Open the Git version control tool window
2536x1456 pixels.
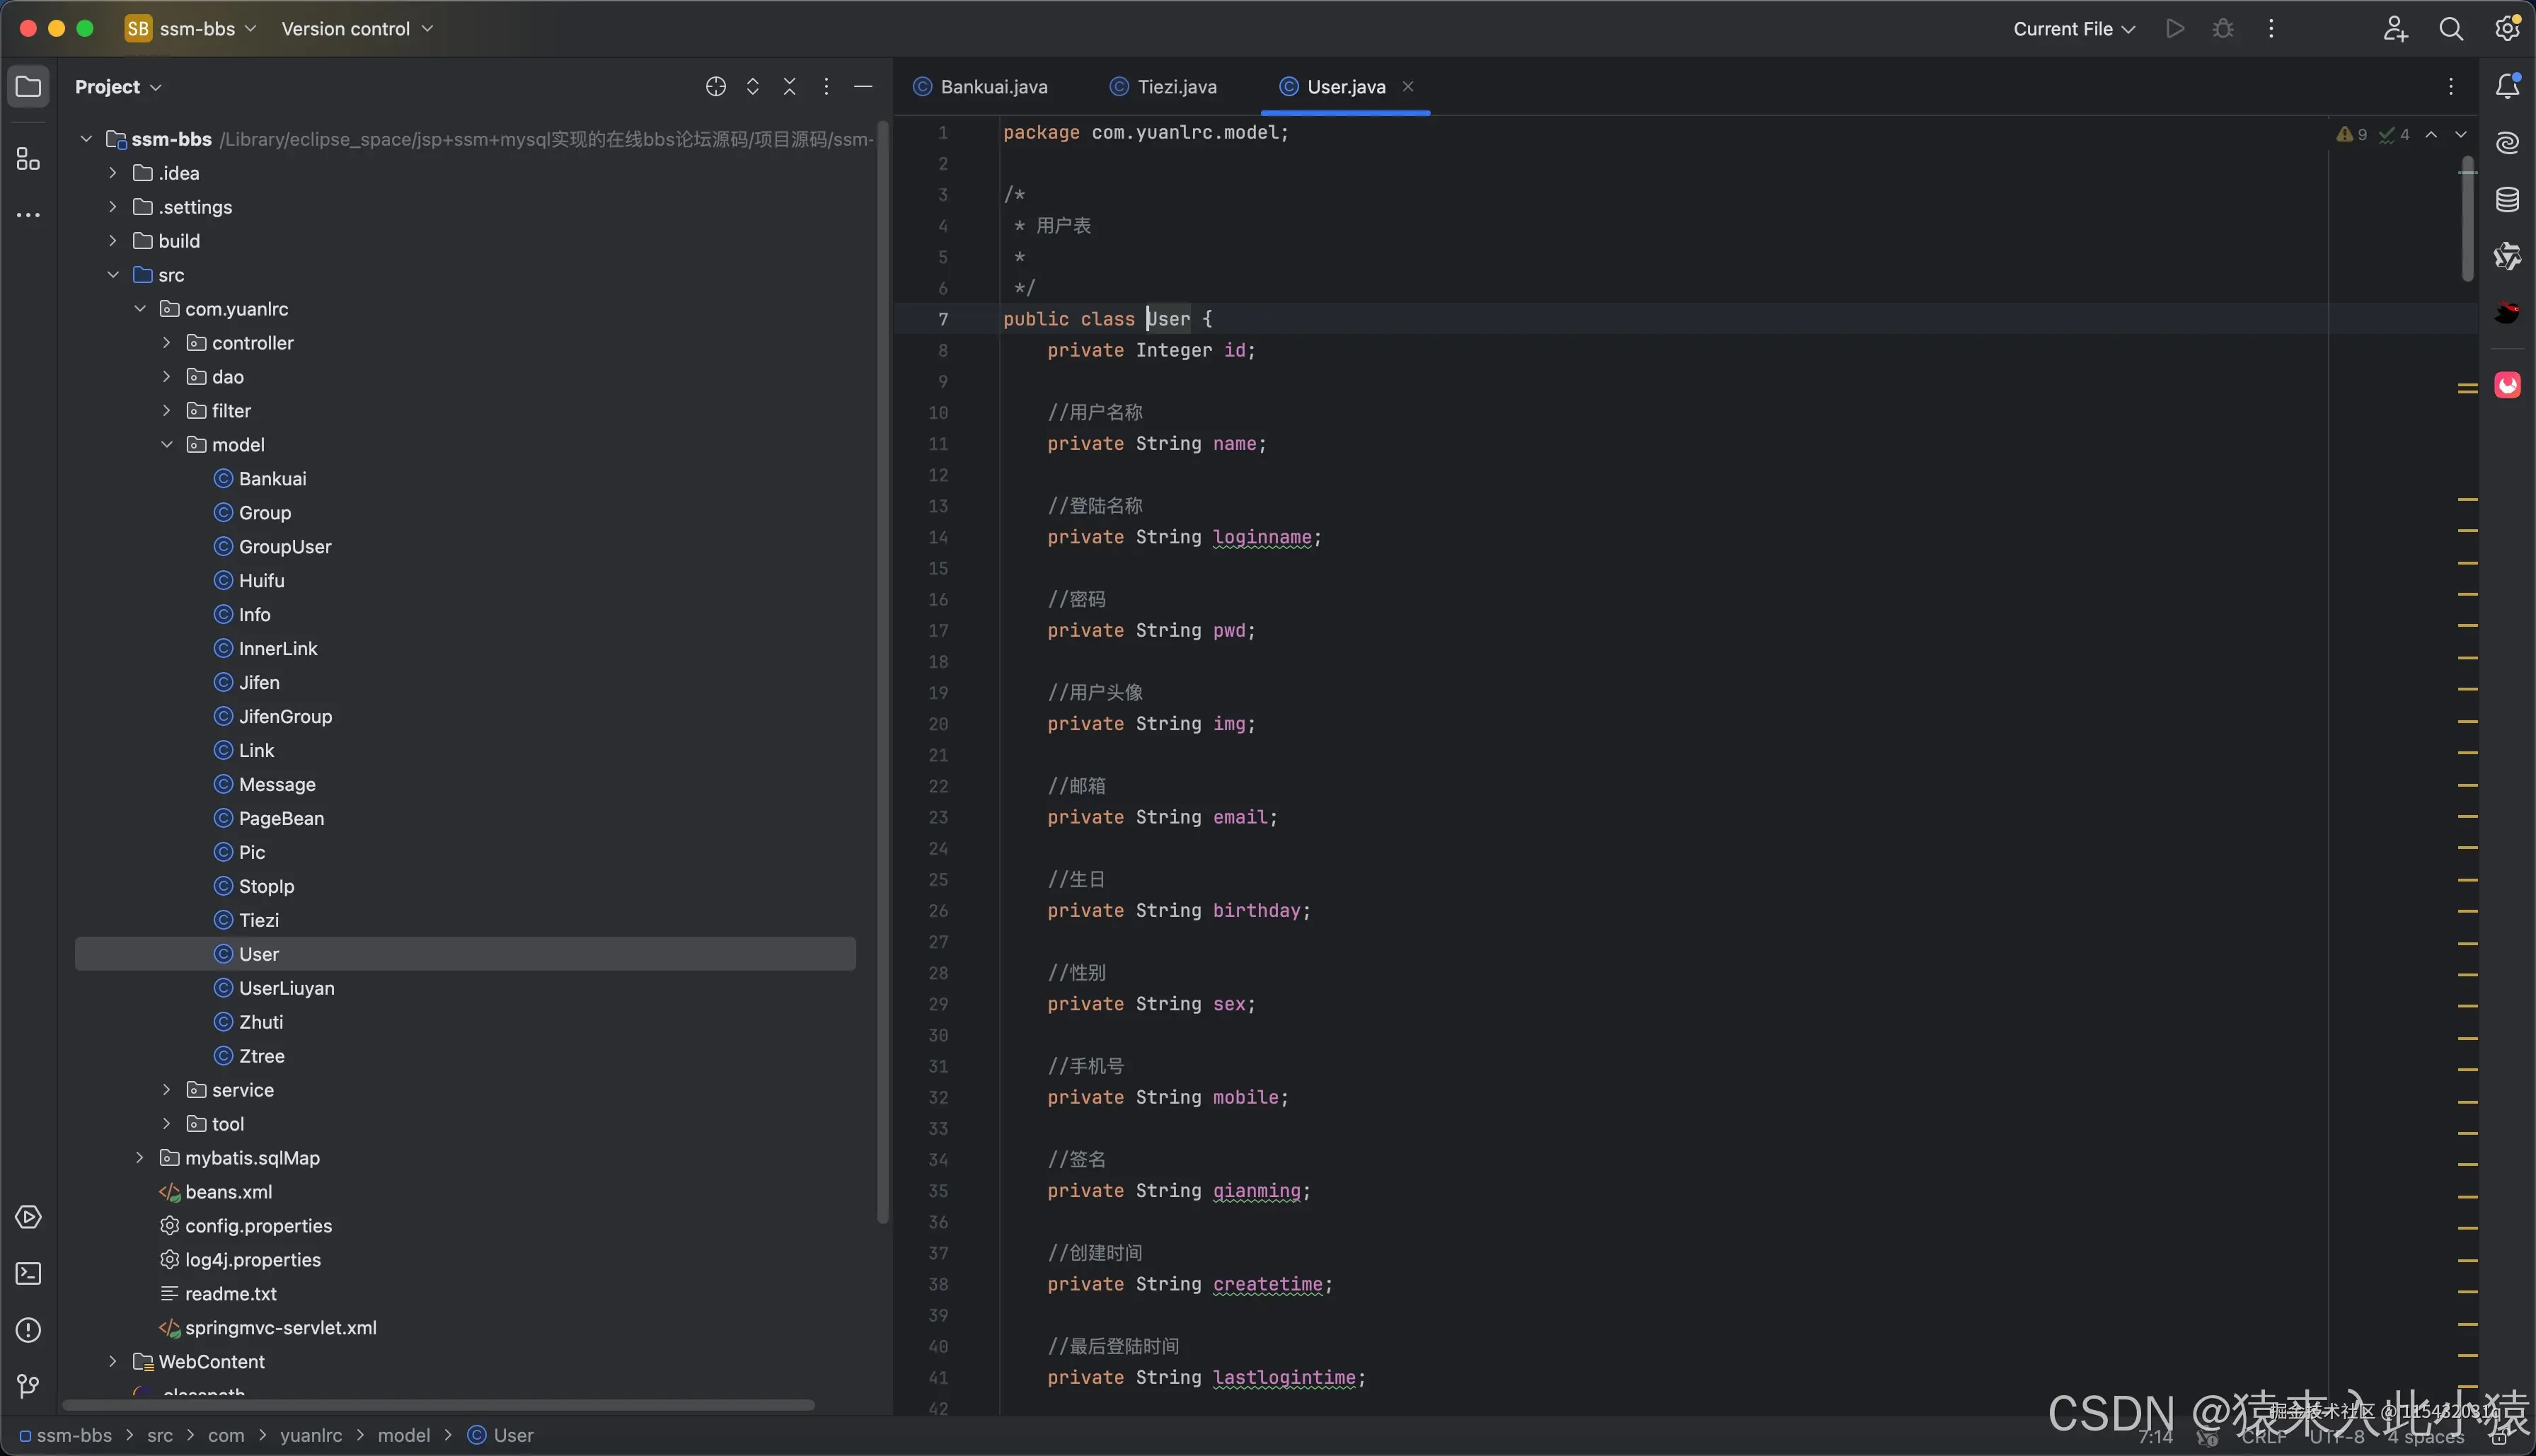click(28, 1386)
